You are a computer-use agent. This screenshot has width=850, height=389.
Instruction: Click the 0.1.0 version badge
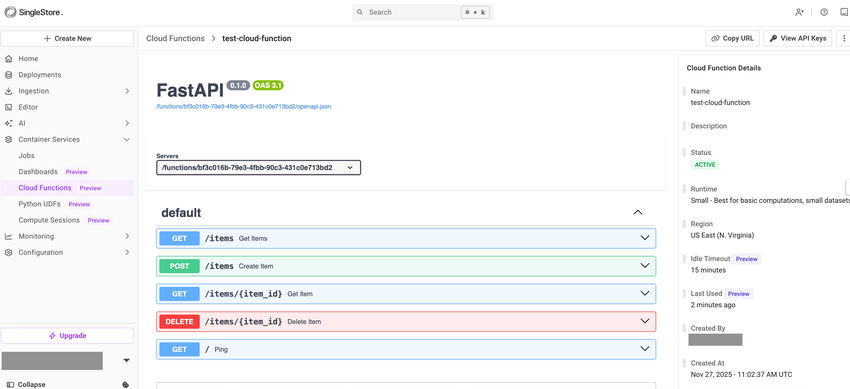239,85
